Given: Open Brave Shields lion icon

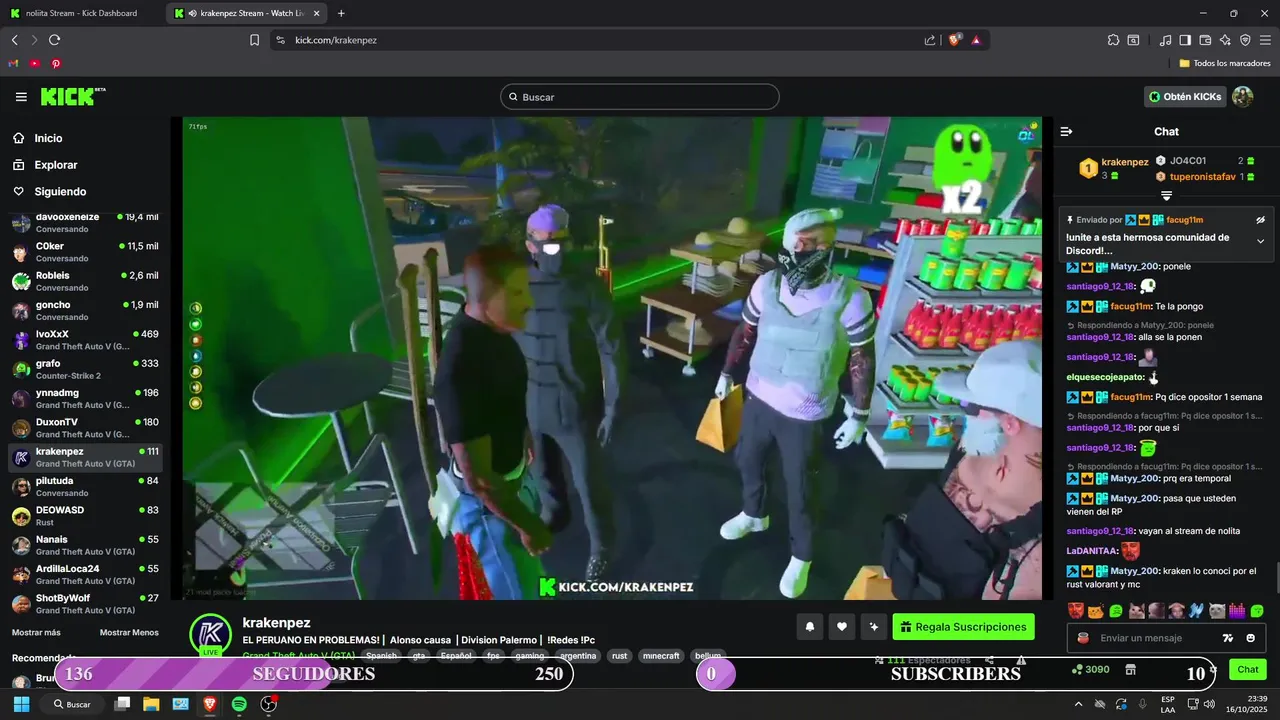Looking at the screenshot, I should 955,40.
